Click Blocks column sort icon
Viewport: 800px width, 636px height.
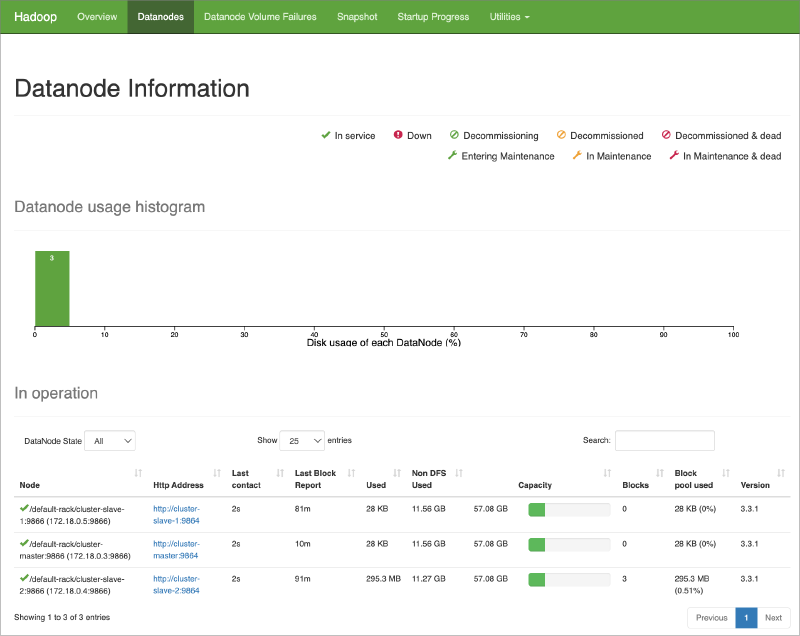tap(659, 473)
